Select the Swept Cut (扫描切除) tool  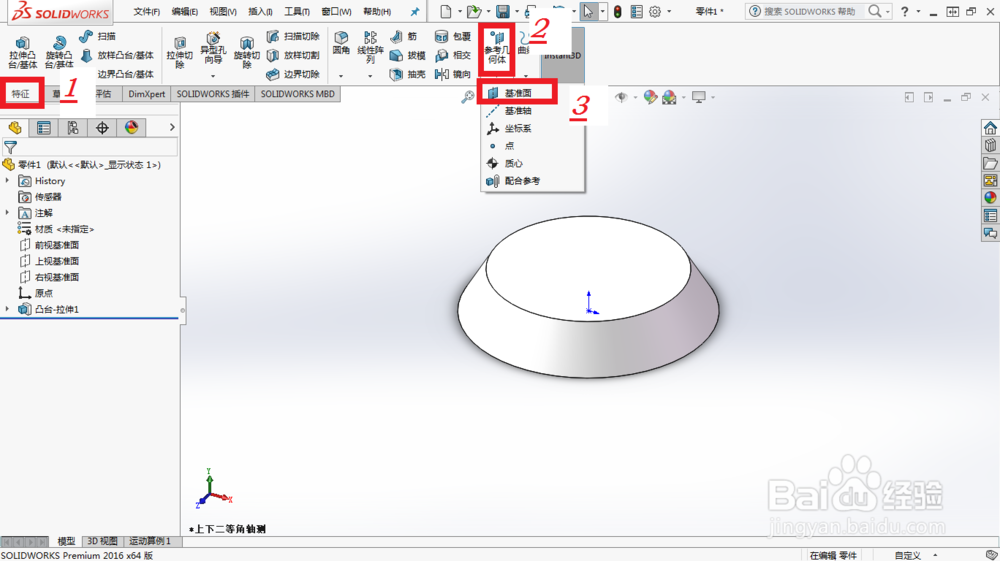293,36
